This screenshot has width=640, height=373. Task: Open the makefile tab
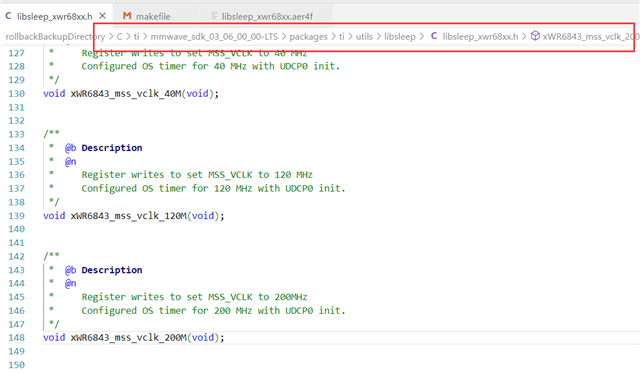(153, 16)
